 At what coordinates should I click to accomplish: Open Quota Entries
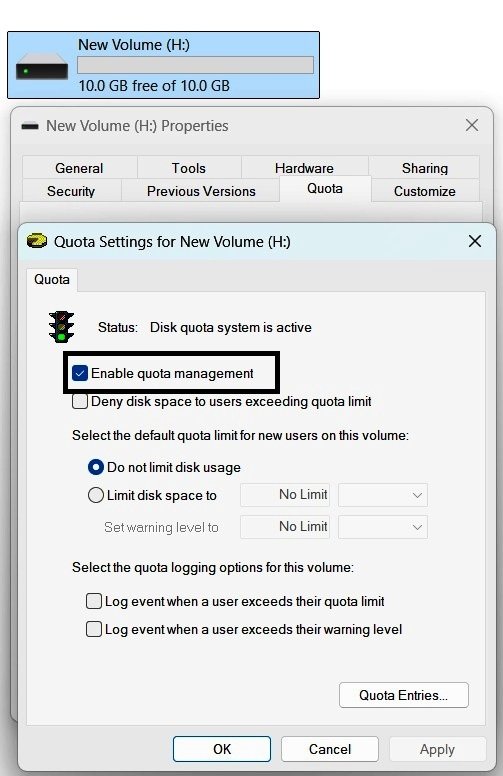pyautogui.click(x=403, y=695)
